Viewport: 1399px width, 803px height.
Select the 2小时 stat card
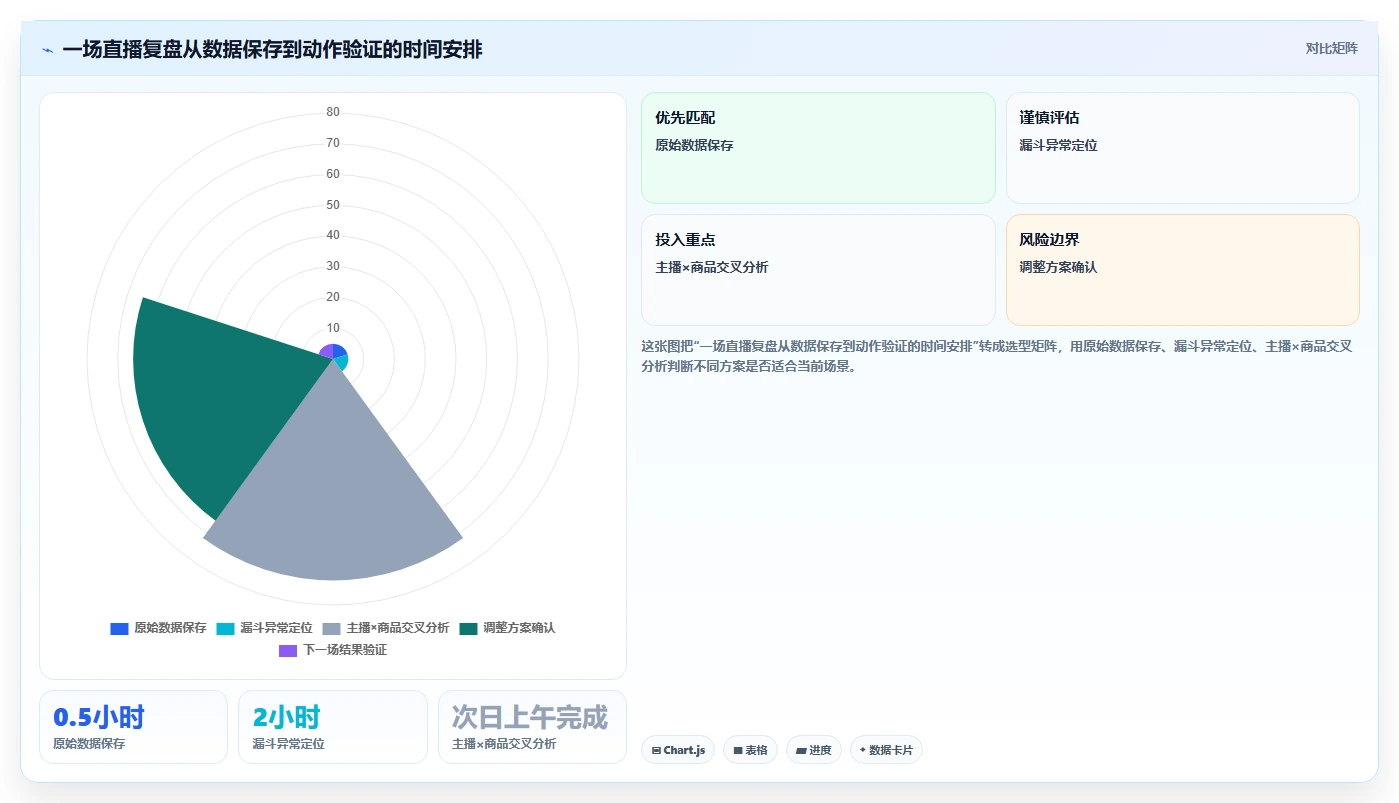pyautogui.click(x=333, y=727)
